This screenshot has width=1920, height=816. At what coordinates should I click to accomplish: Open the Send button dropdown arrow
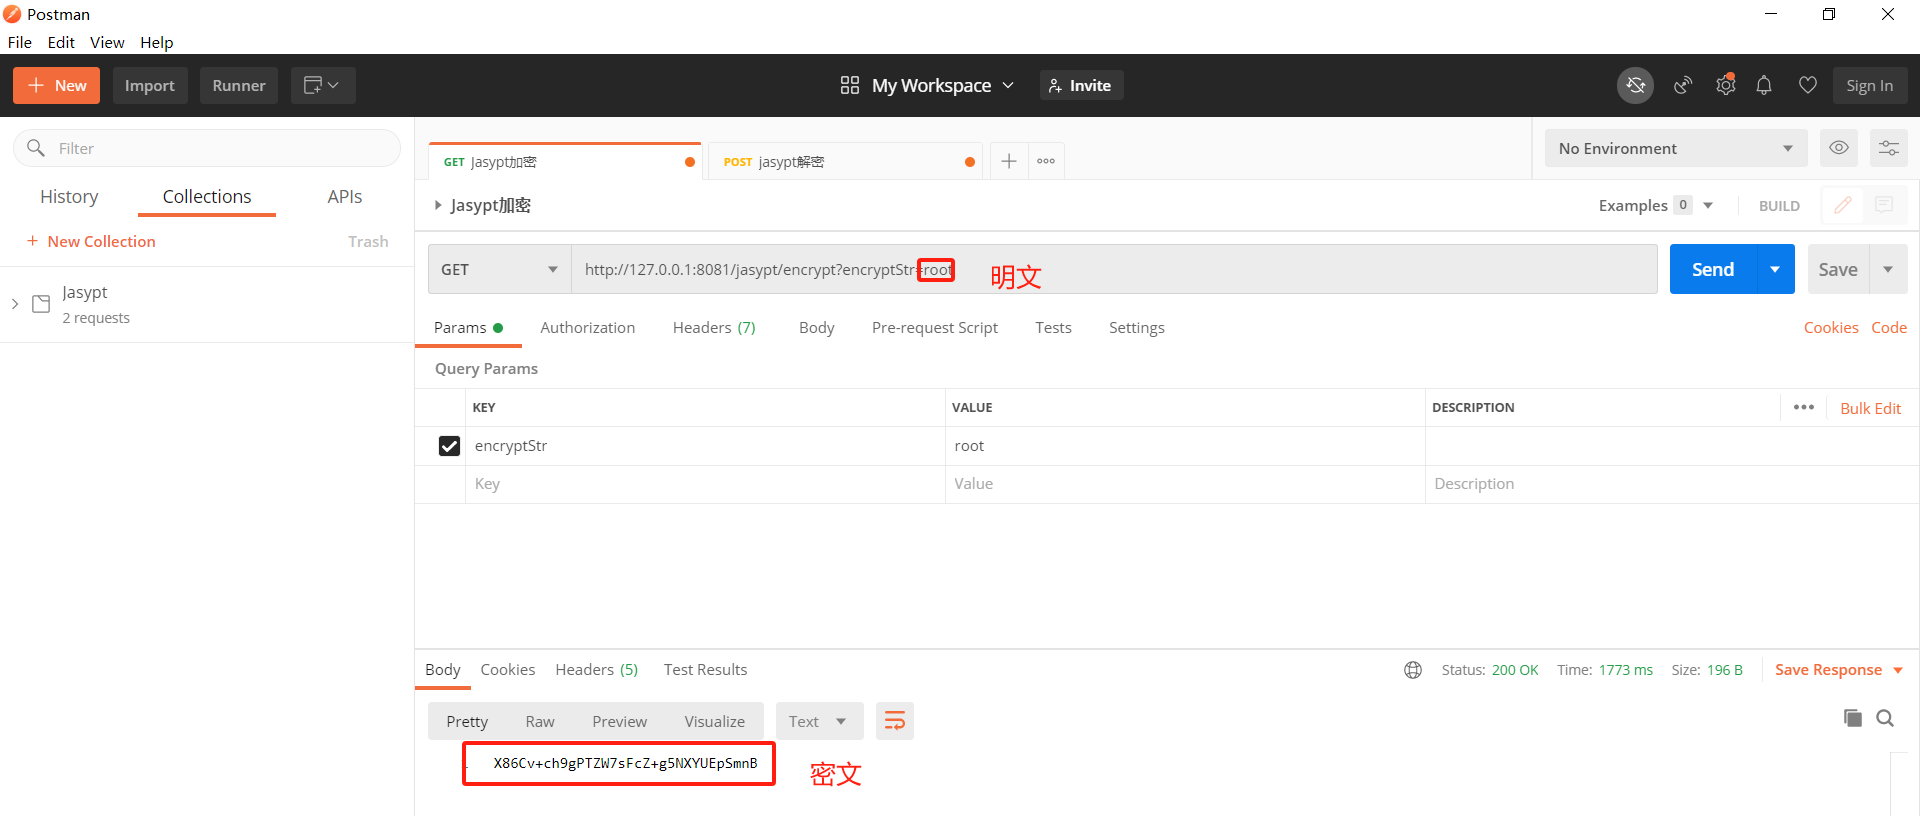[x=1775, y=270]
